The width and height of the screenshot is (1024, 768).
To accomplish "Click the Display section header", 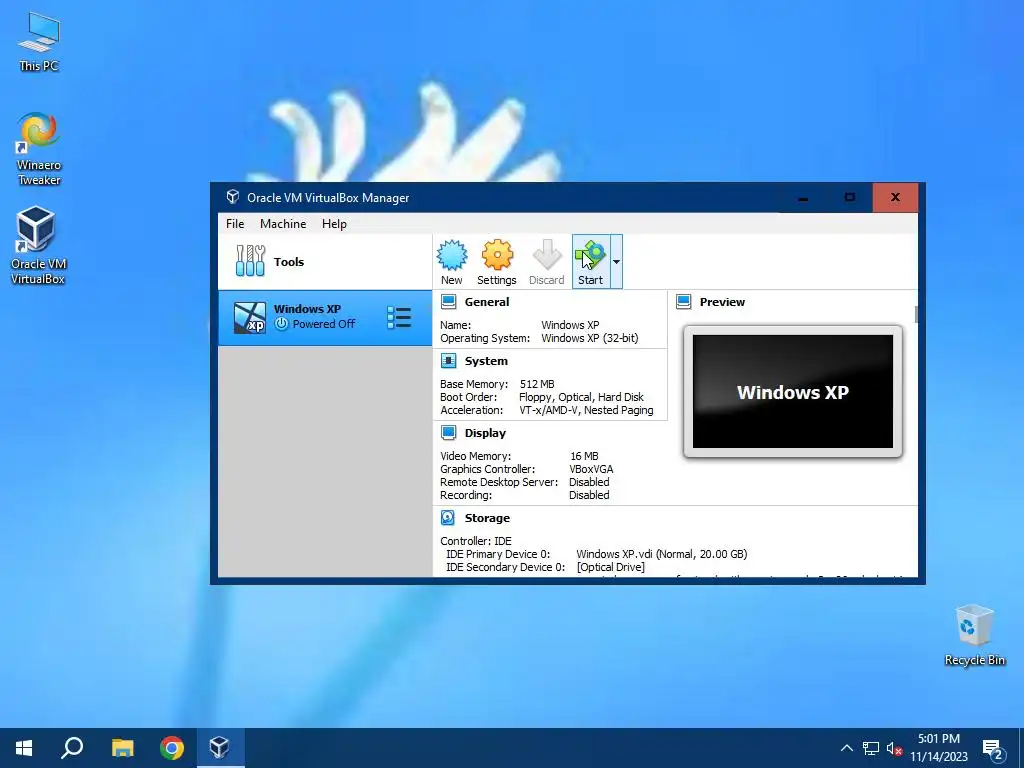I will pos(485,433).
